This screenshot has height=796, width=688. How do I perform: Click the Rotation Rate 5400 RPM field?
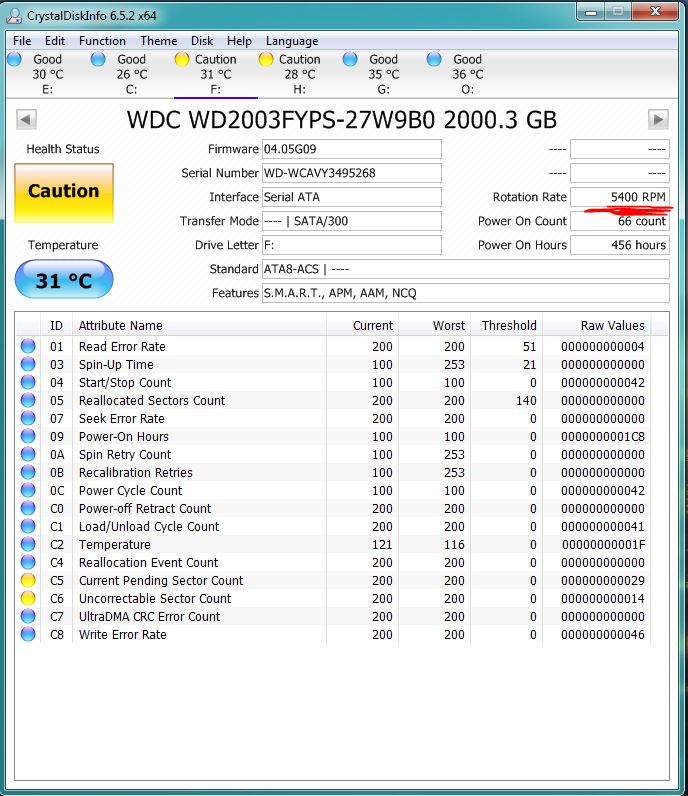[620, 197]
